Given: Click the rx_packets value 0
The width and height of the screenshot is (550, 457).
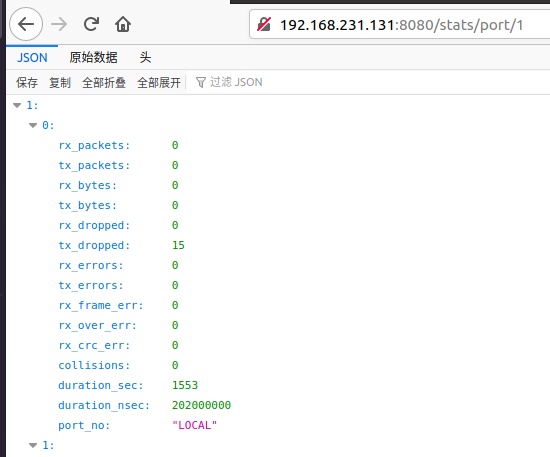Looking at the screenshot, I should pos(175,145).
